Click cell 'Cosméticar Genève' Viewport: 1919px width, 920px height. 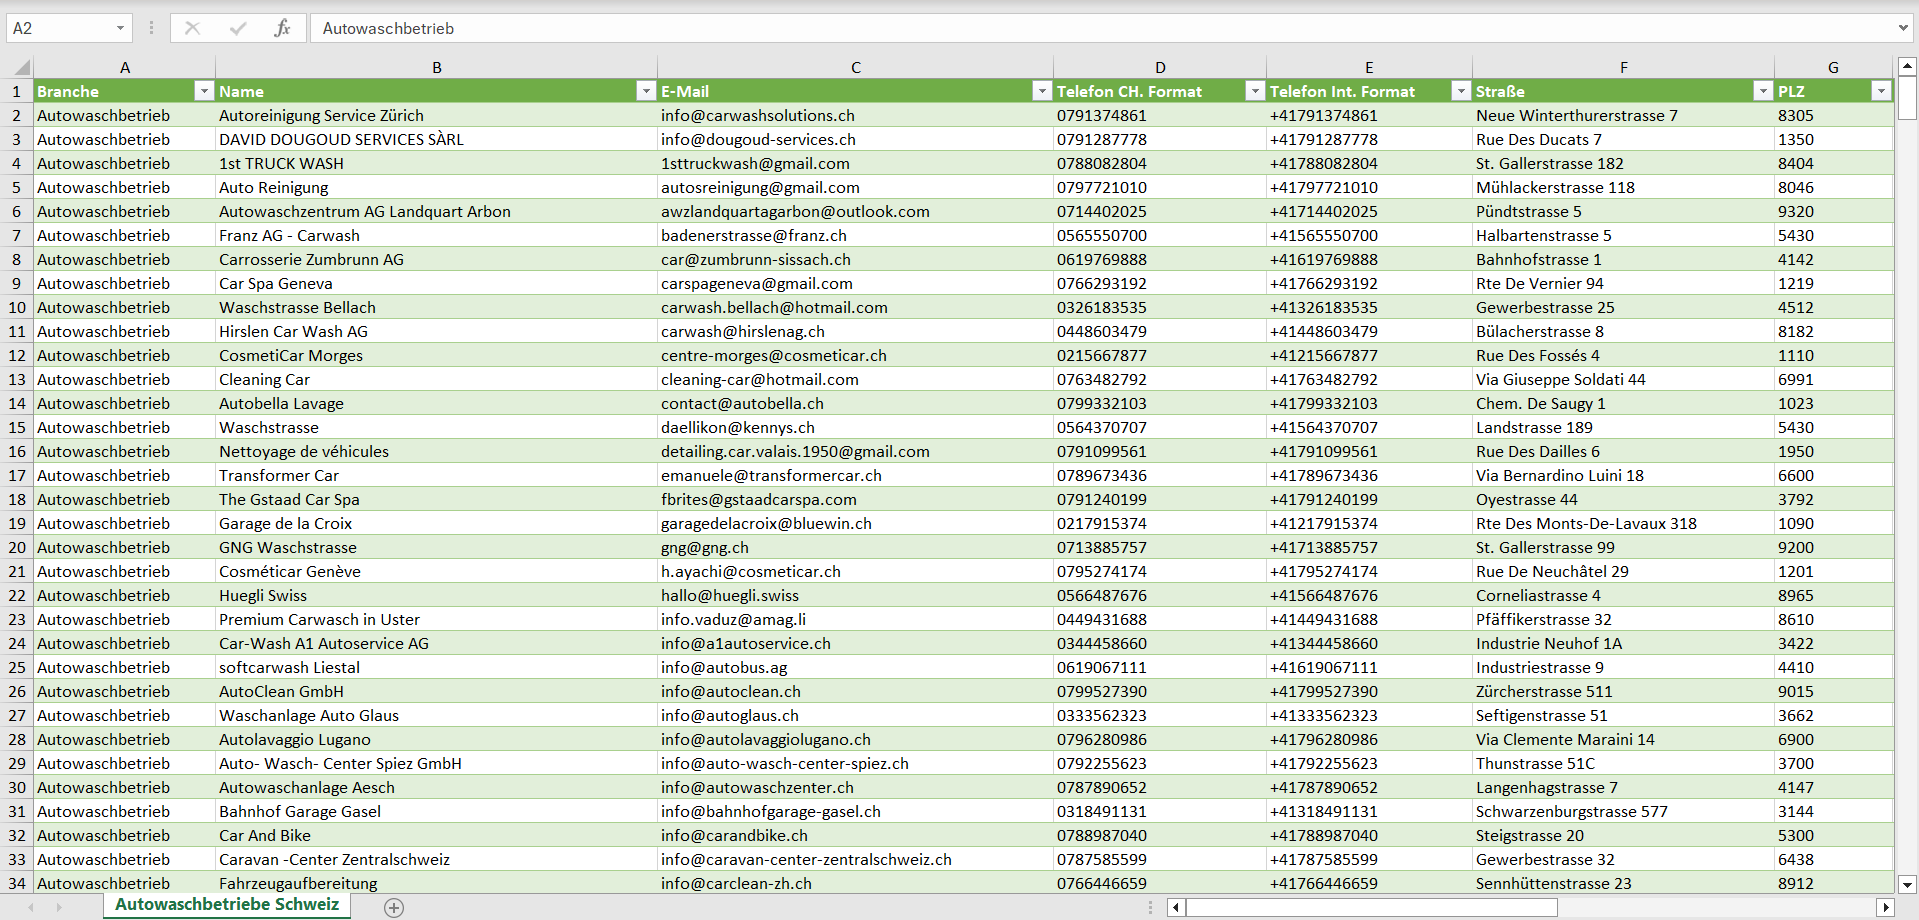click(x=436, y=571)
